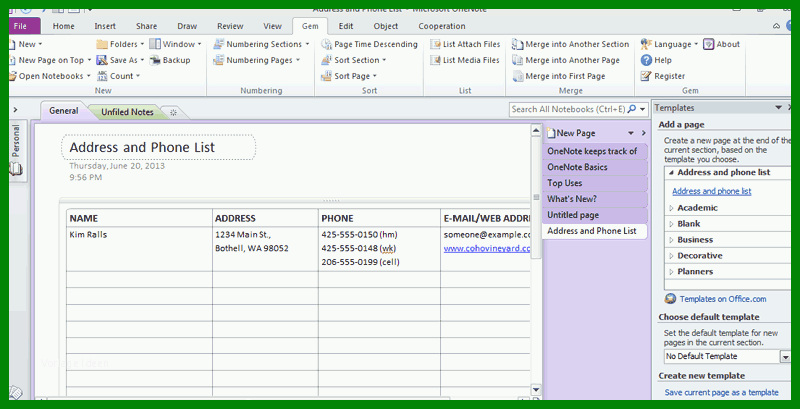
Task: Expand the Blank template category
Action: click(671, 224)
